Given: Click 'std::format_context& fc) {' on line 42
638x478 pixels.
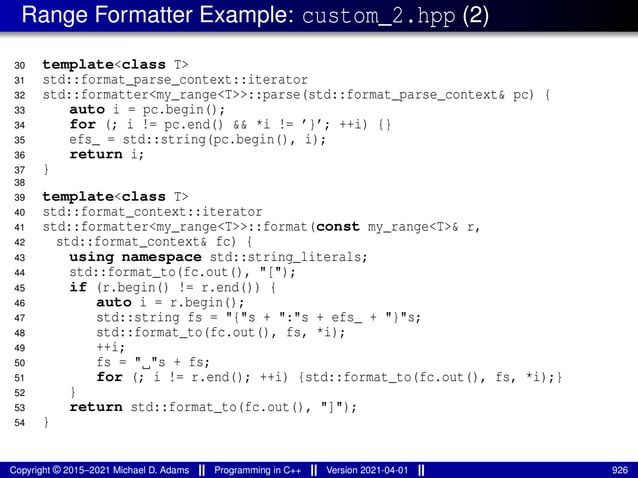Looking at the screenshot, I should pyautogui.click(x=154, y=242).
